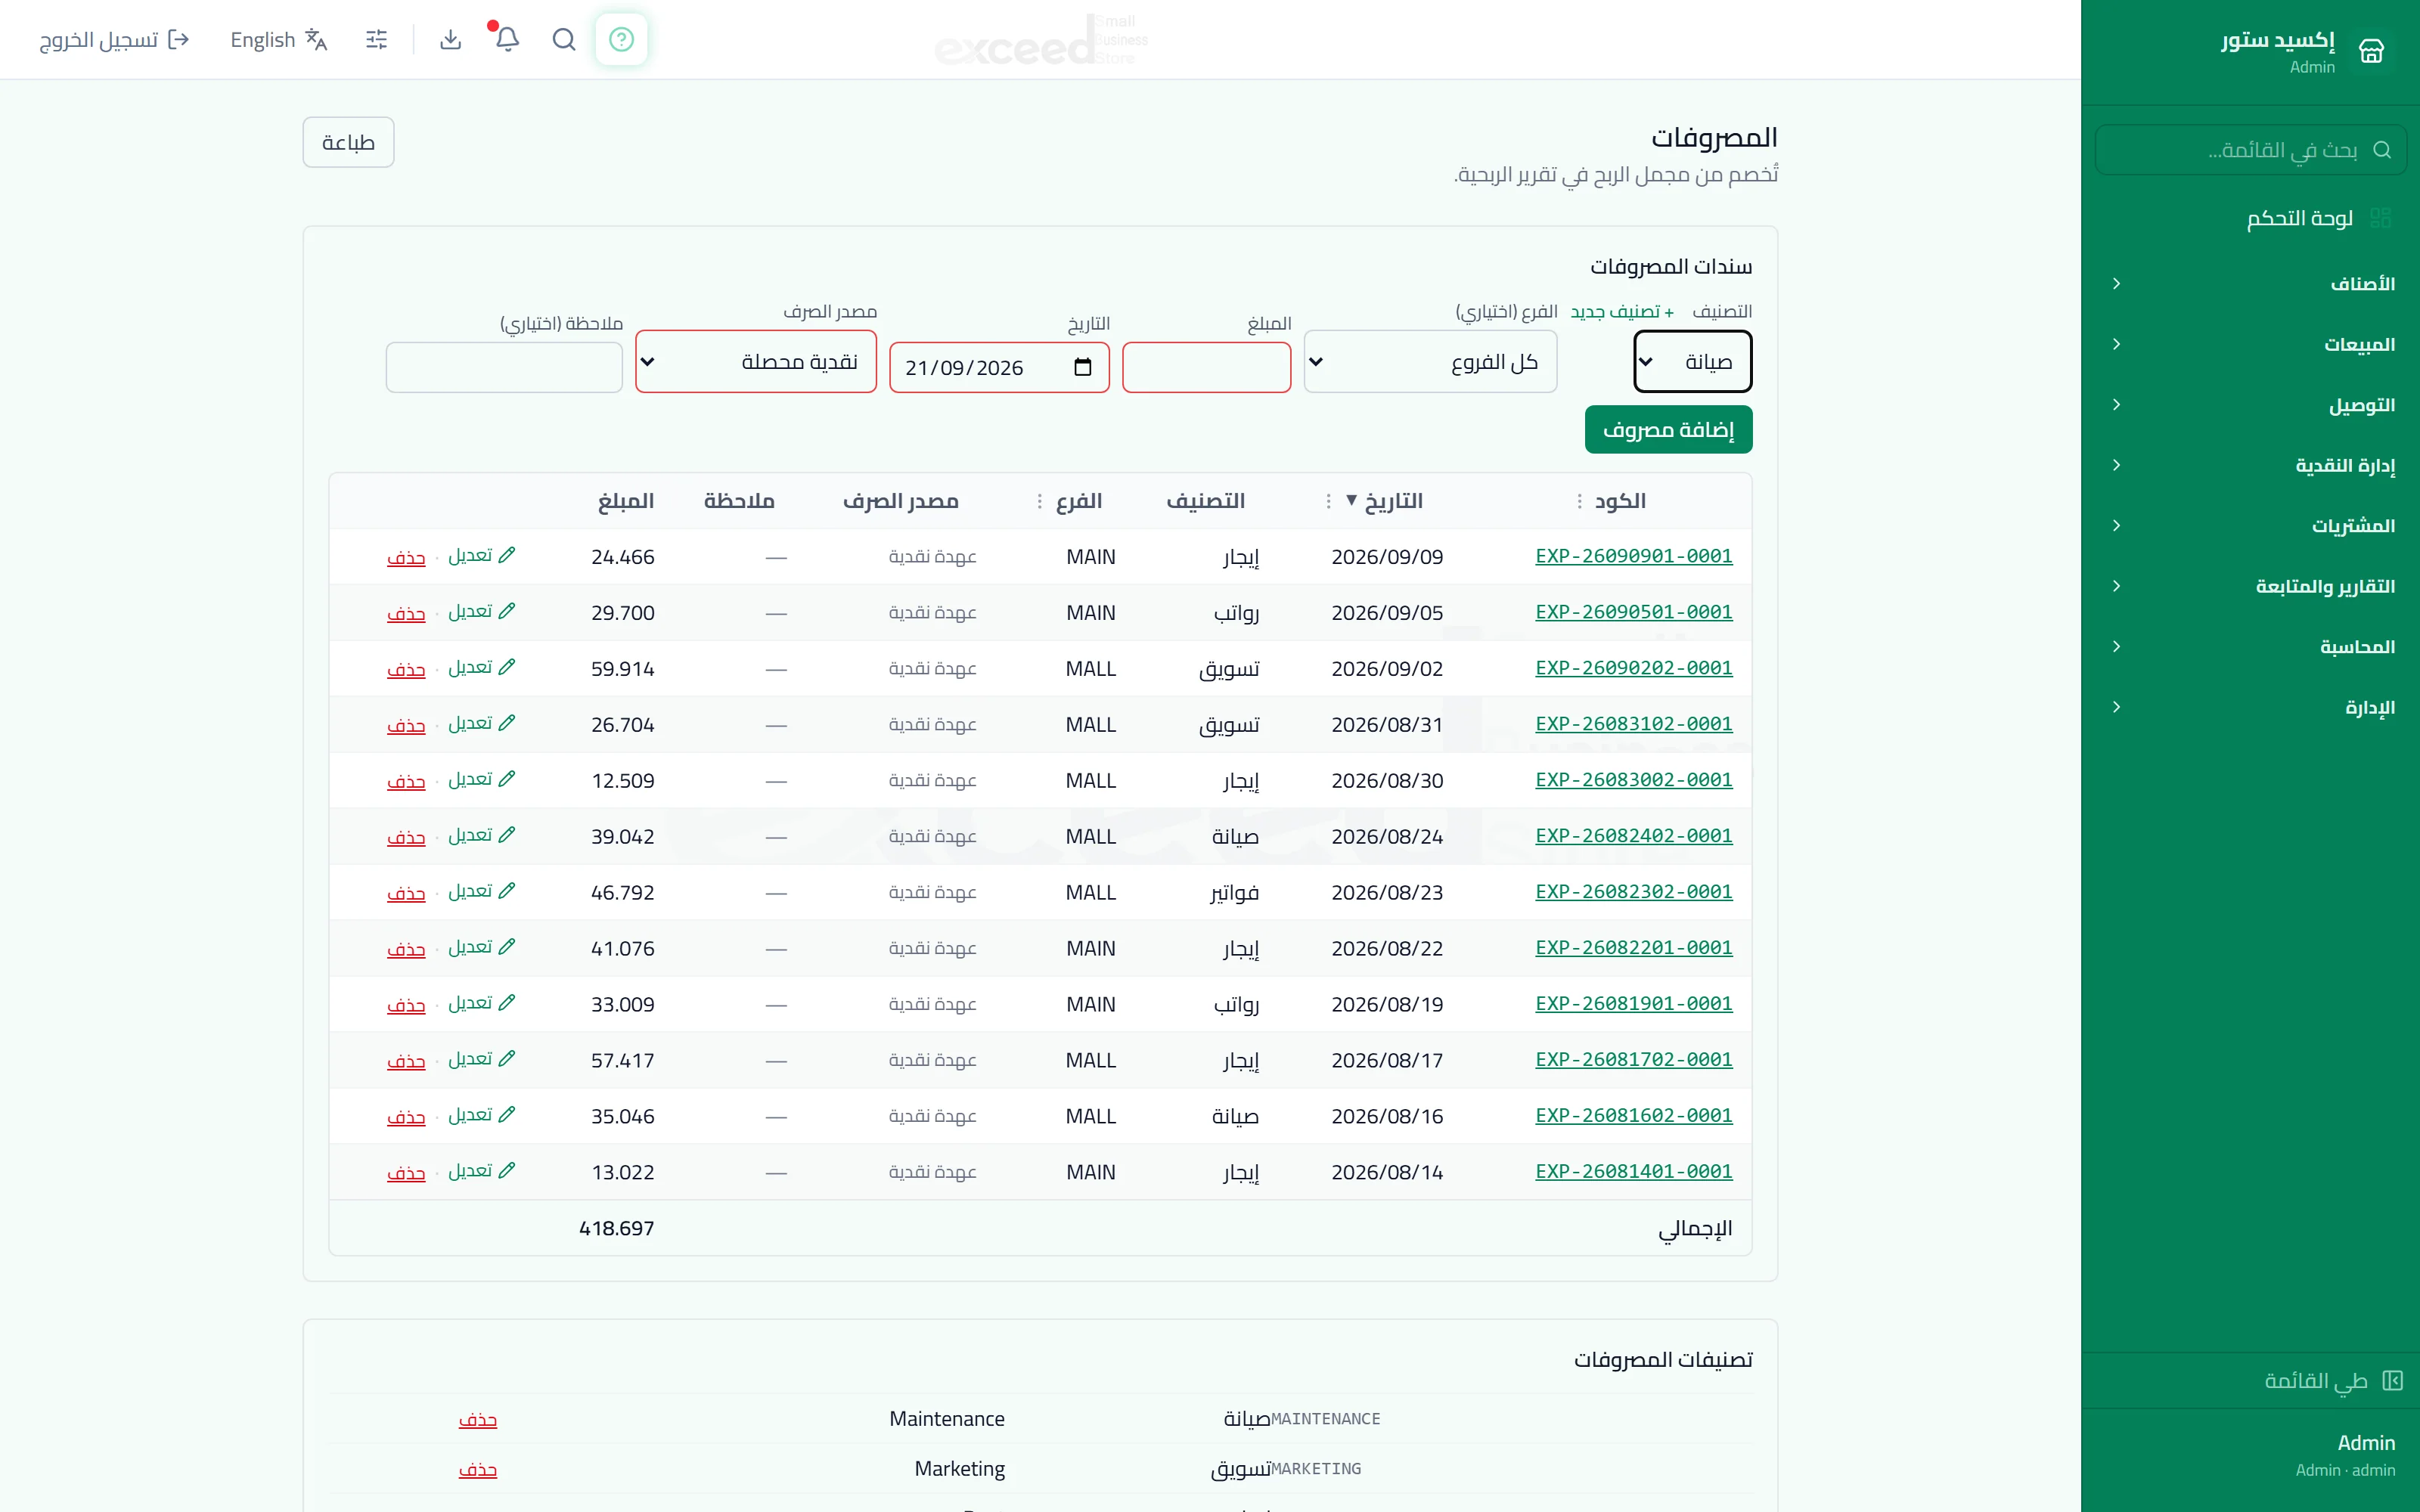
Task: Click the إضافة مصروف button
Action: click(1668, 429)
